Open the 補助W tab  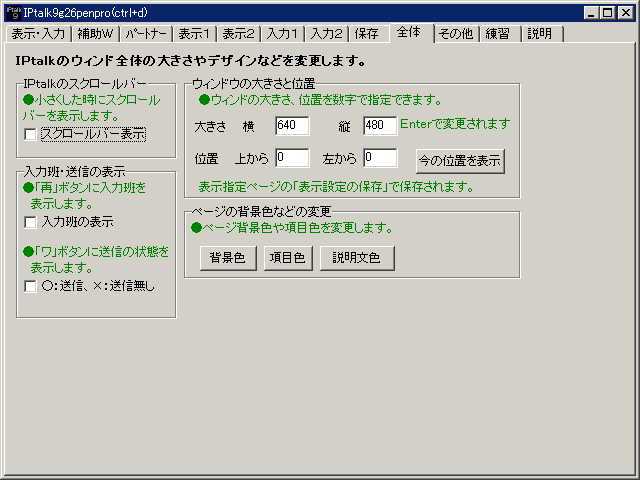coord(95,34)
